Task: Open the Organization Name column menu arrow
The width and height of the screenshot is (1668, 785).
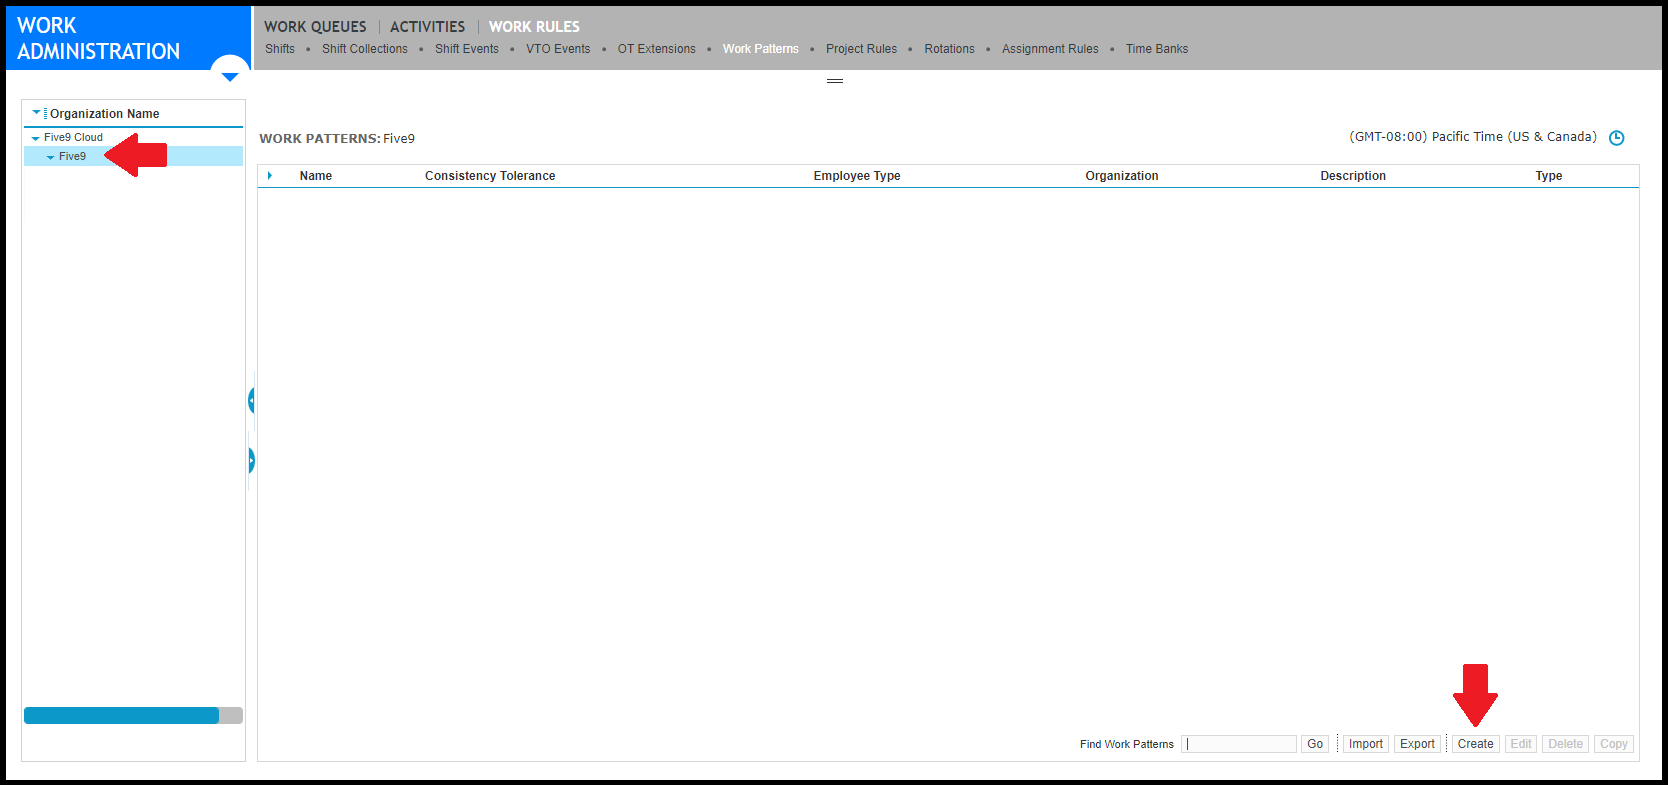Action: pos(37,113)
